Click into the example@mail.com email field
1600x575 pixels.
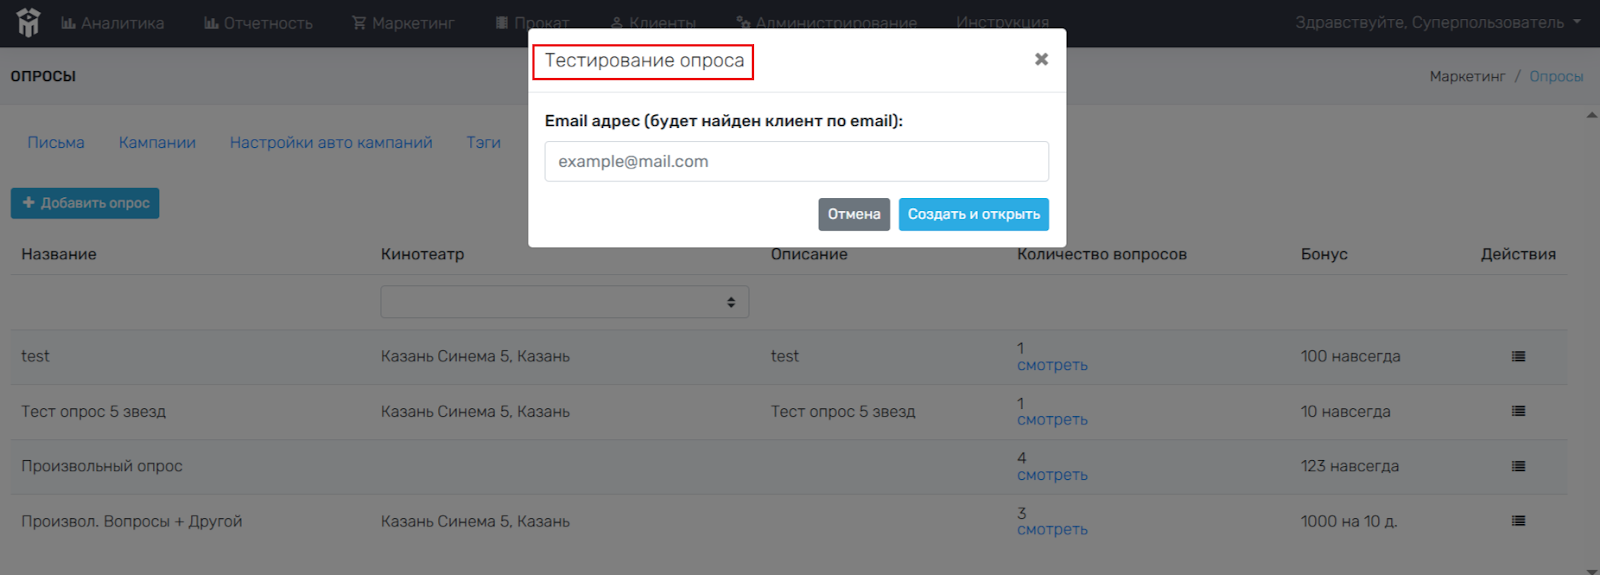[796, 162]
